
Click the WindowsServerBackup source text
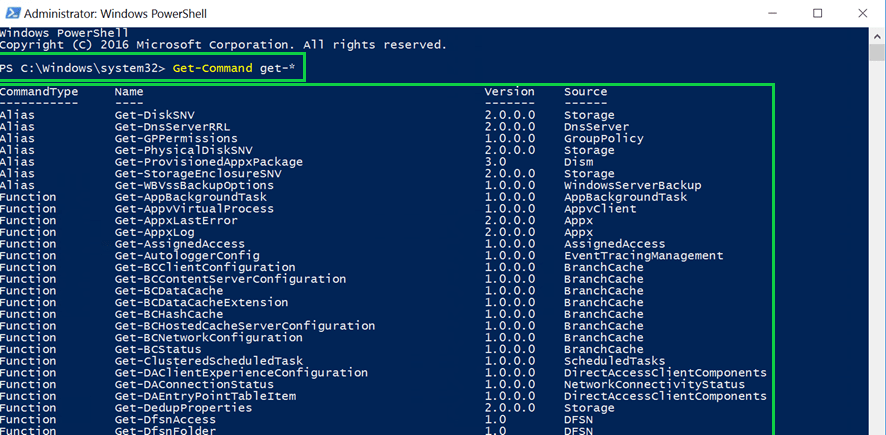[x=632, y=185]
